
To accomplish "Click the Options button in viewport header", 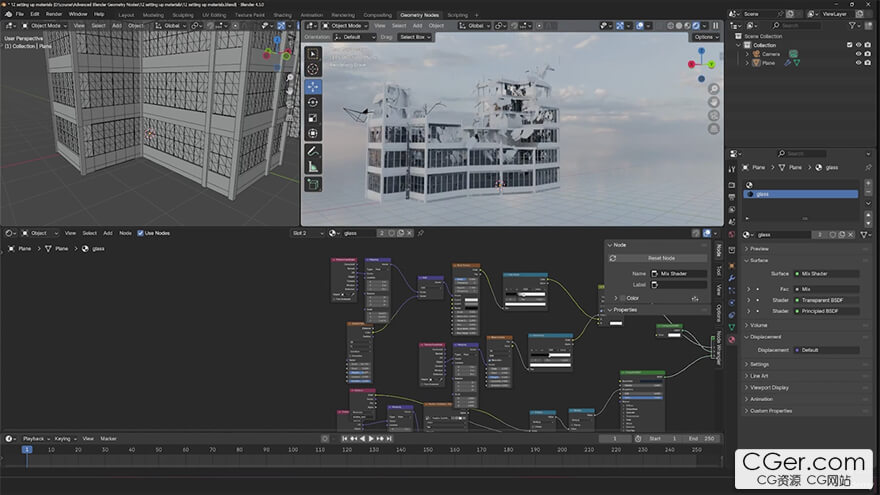I will click(x=705, y=37).
